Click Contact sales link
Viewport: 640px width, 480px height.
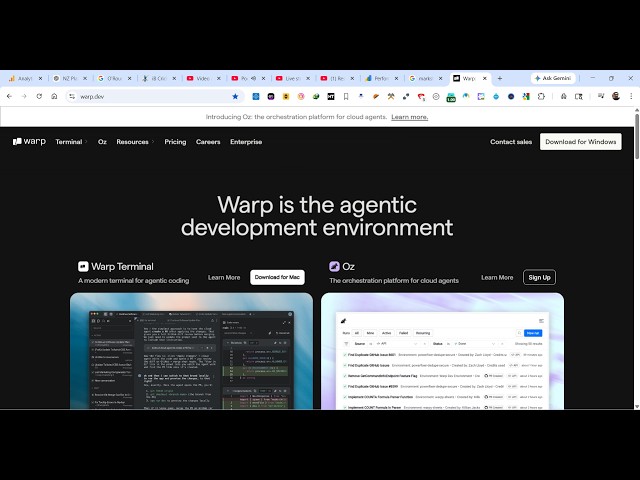click(x=511, y=142)
